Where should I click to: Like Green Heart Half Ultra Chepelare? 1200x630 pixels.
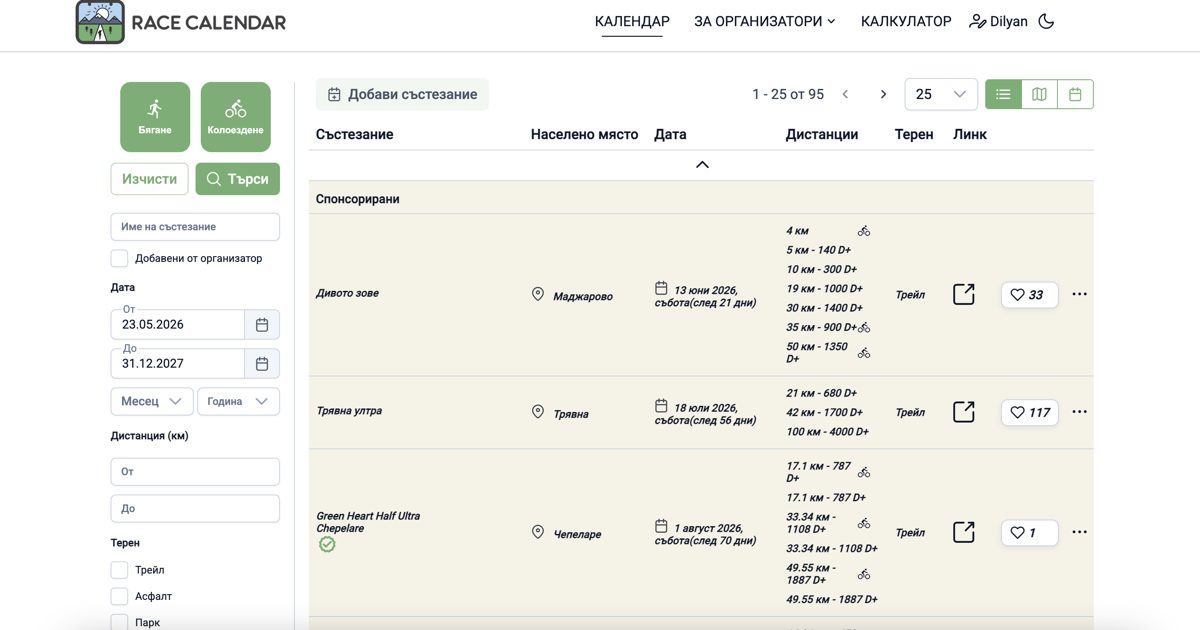click(x=1029, y=533)
